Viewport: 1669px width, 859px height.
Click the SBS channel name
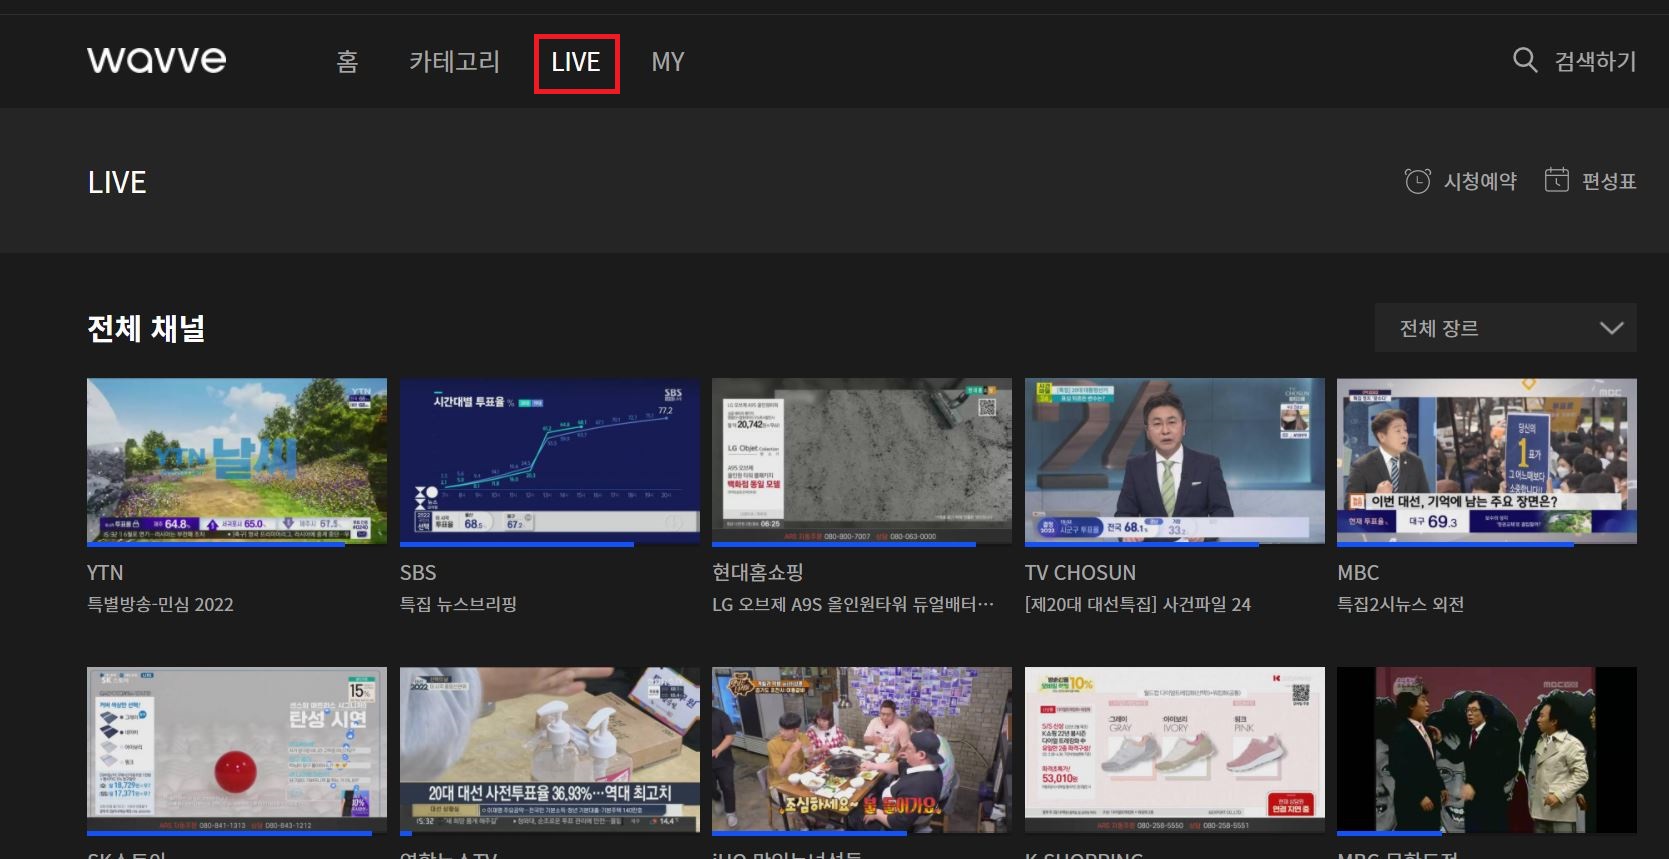(418, 573)
